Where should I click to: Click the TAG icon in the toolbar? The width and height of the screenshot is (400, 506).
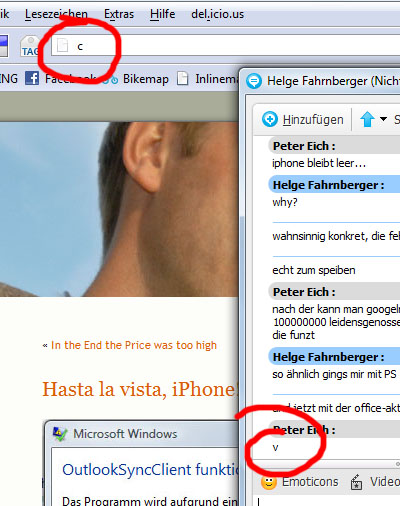pos(29,47)
